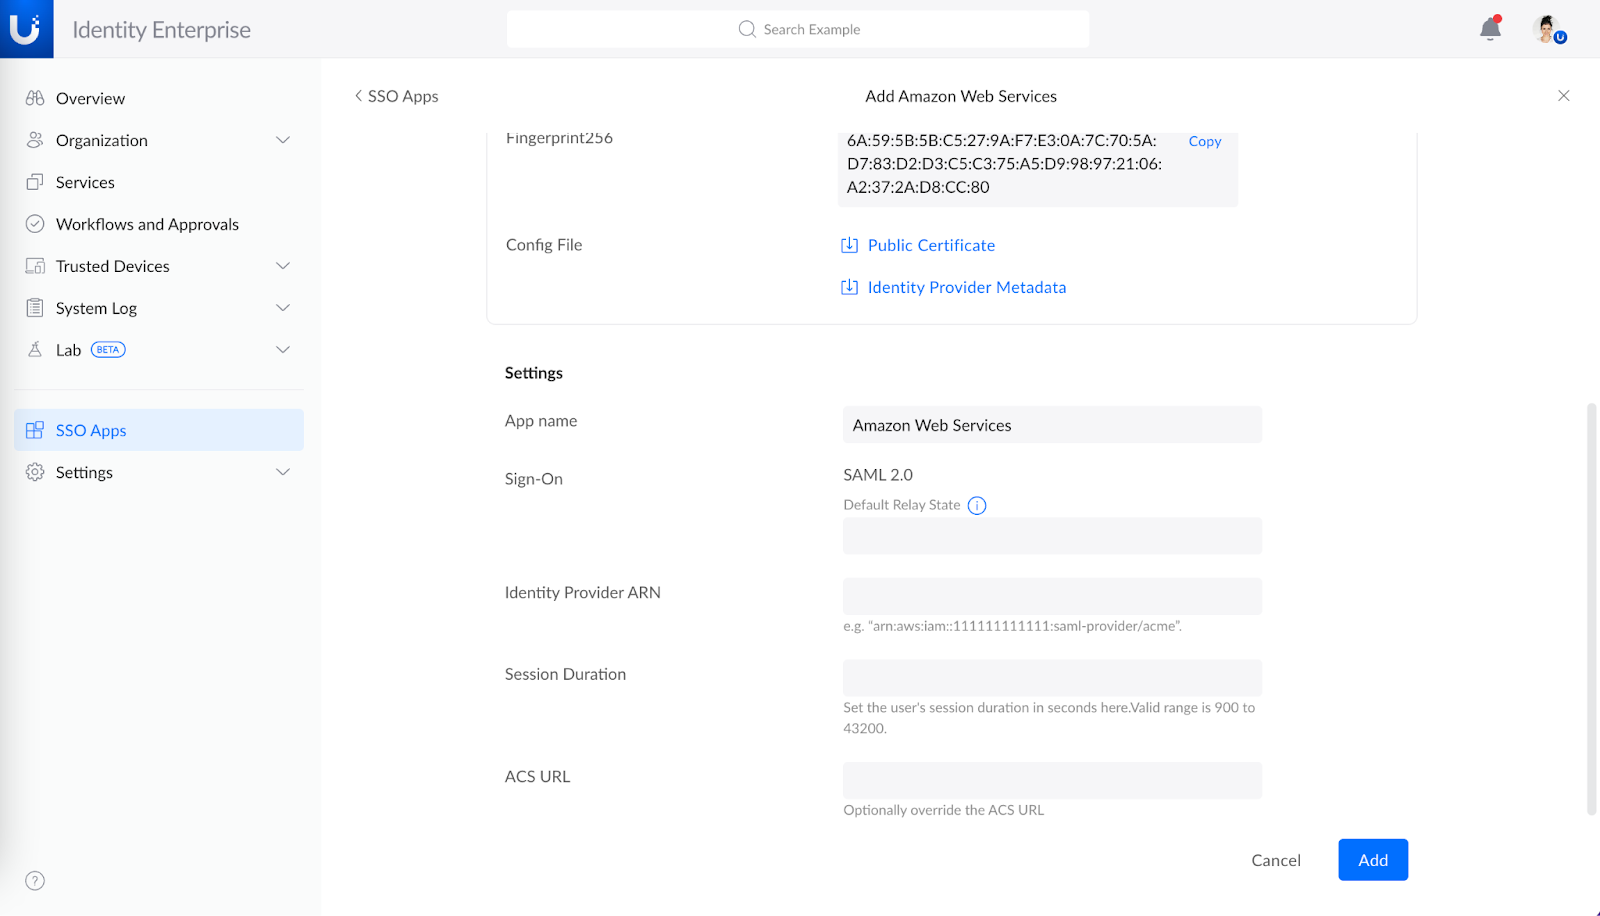Click the Lab flask icon
Viewport: 1600px width, 916px height.
35,350
